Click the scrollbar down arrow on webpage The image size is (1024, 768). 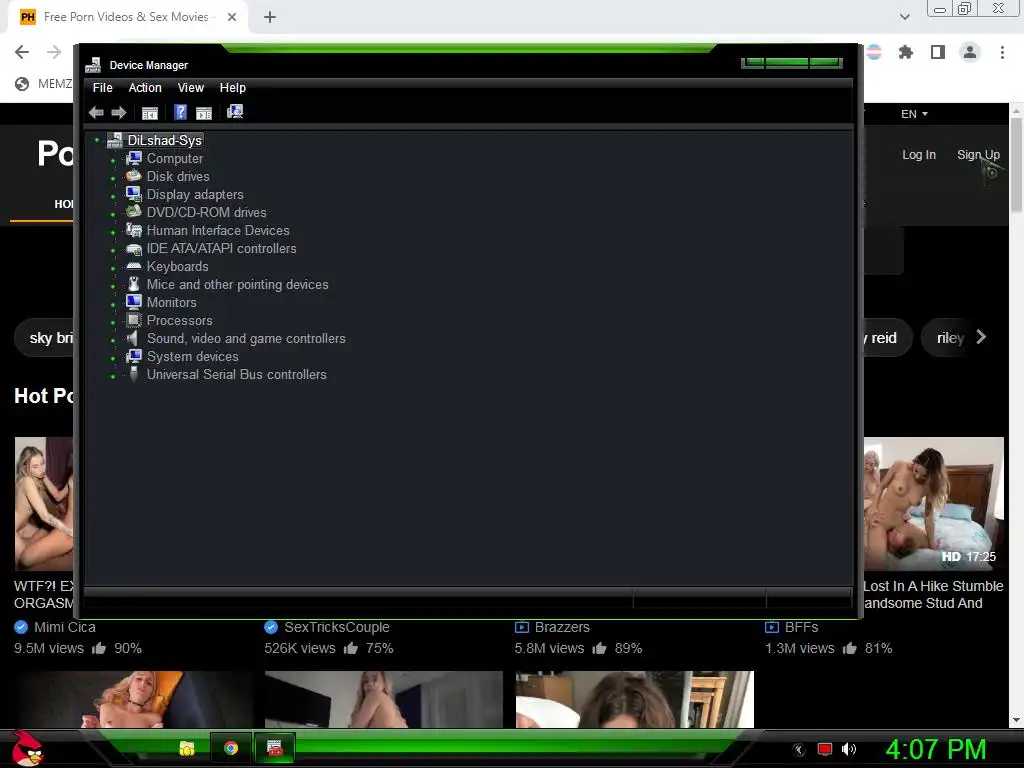coord(1016,720)
